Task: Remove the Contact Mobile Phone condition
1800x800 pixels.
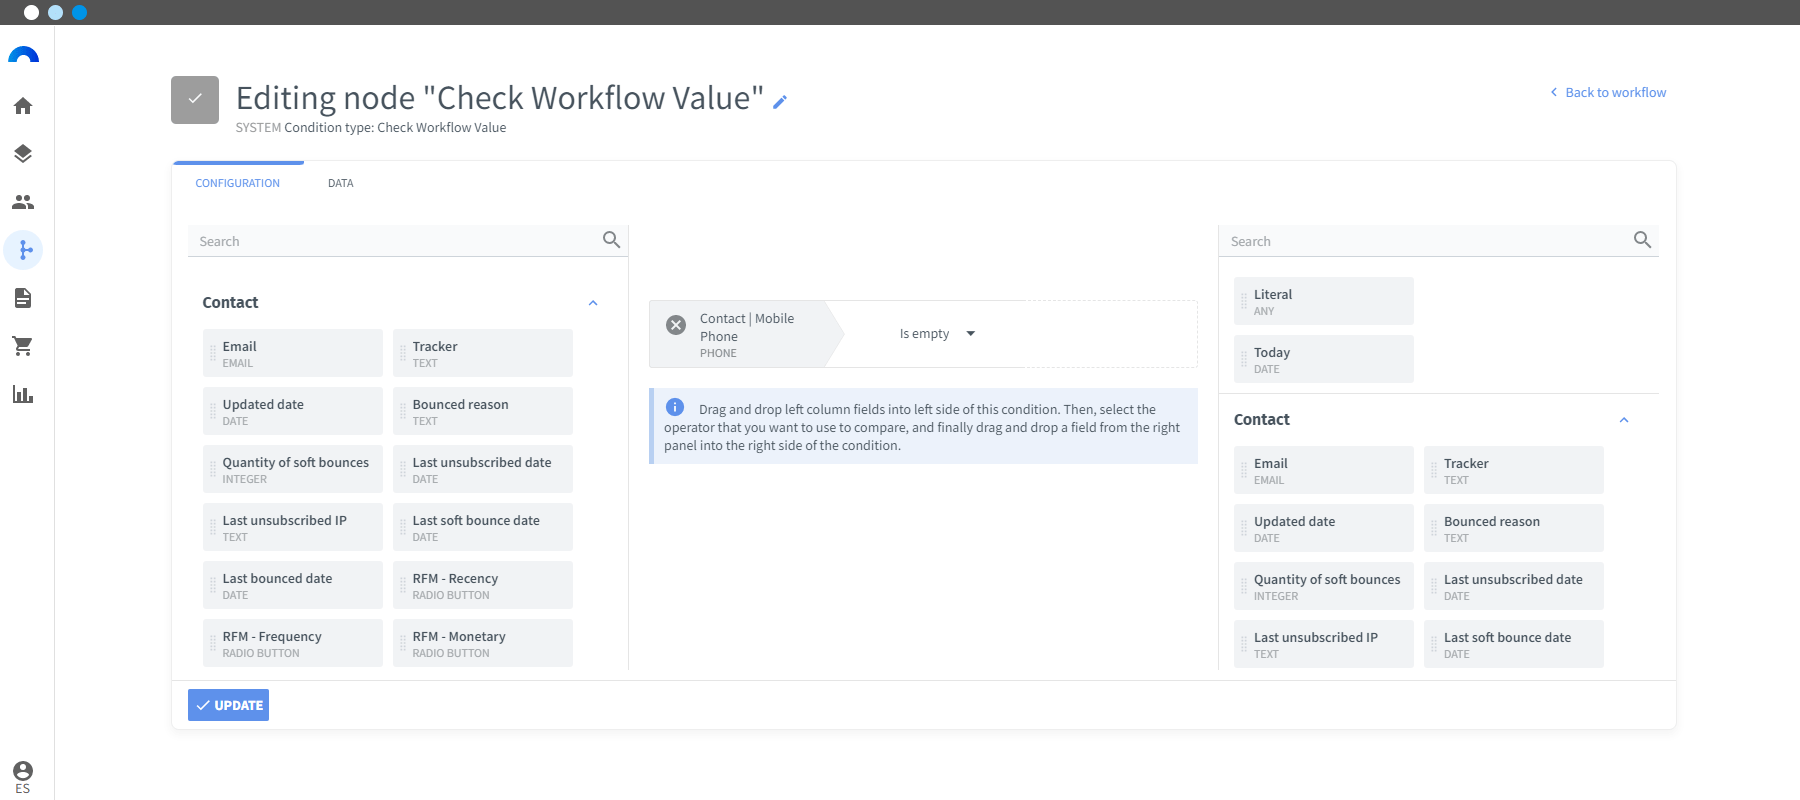Action: (x=676, y=325)
